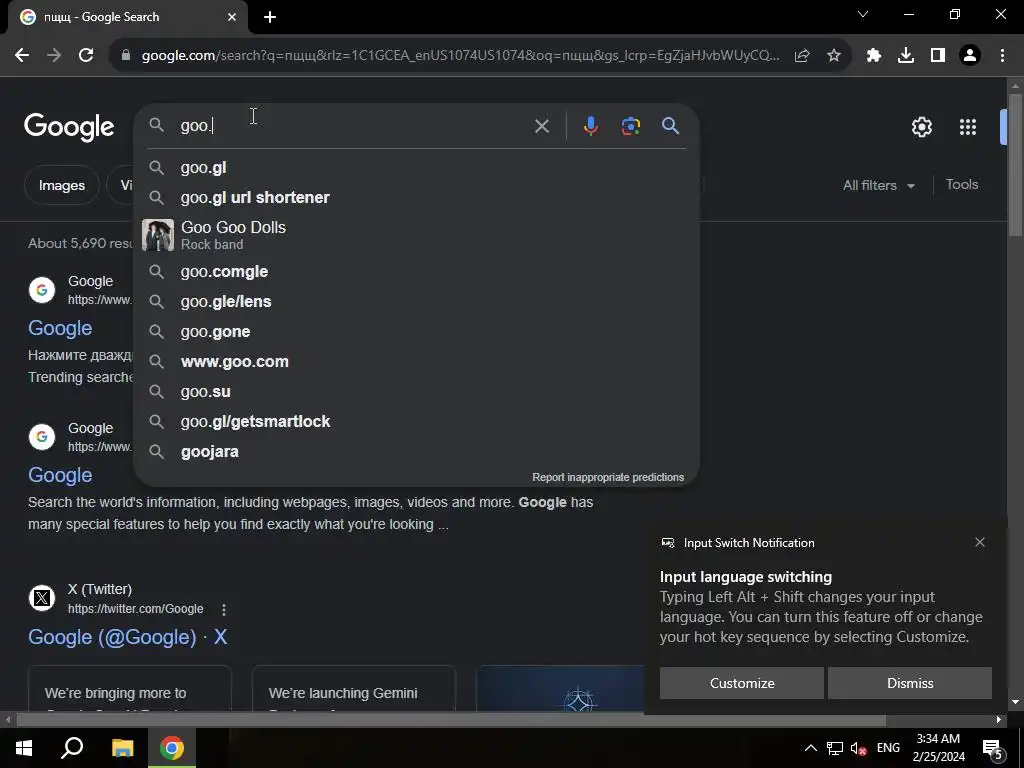Show hidden system tray icons

810,748
